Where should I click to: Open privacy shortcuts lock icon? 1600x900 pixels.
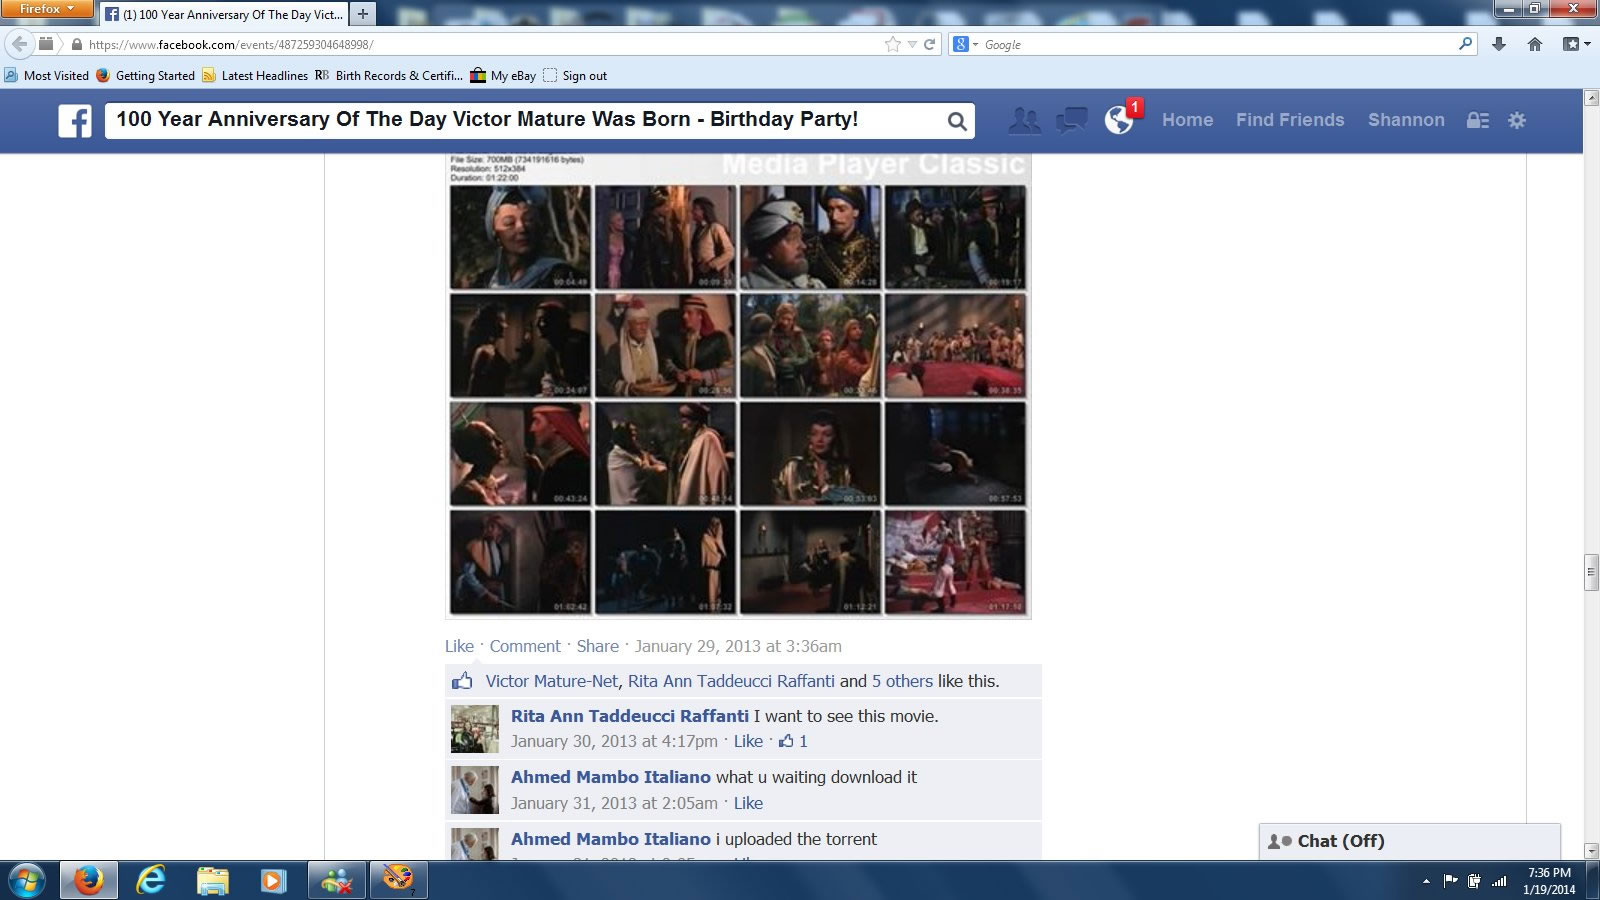click(1478, 120)
